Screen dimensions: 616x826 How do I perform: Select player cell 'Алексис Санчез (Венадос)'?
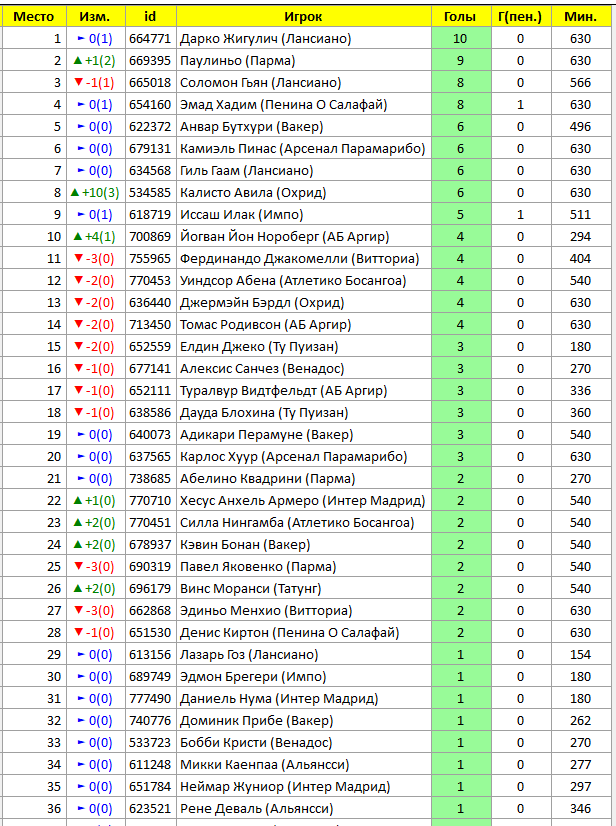(x=304, y=368)
